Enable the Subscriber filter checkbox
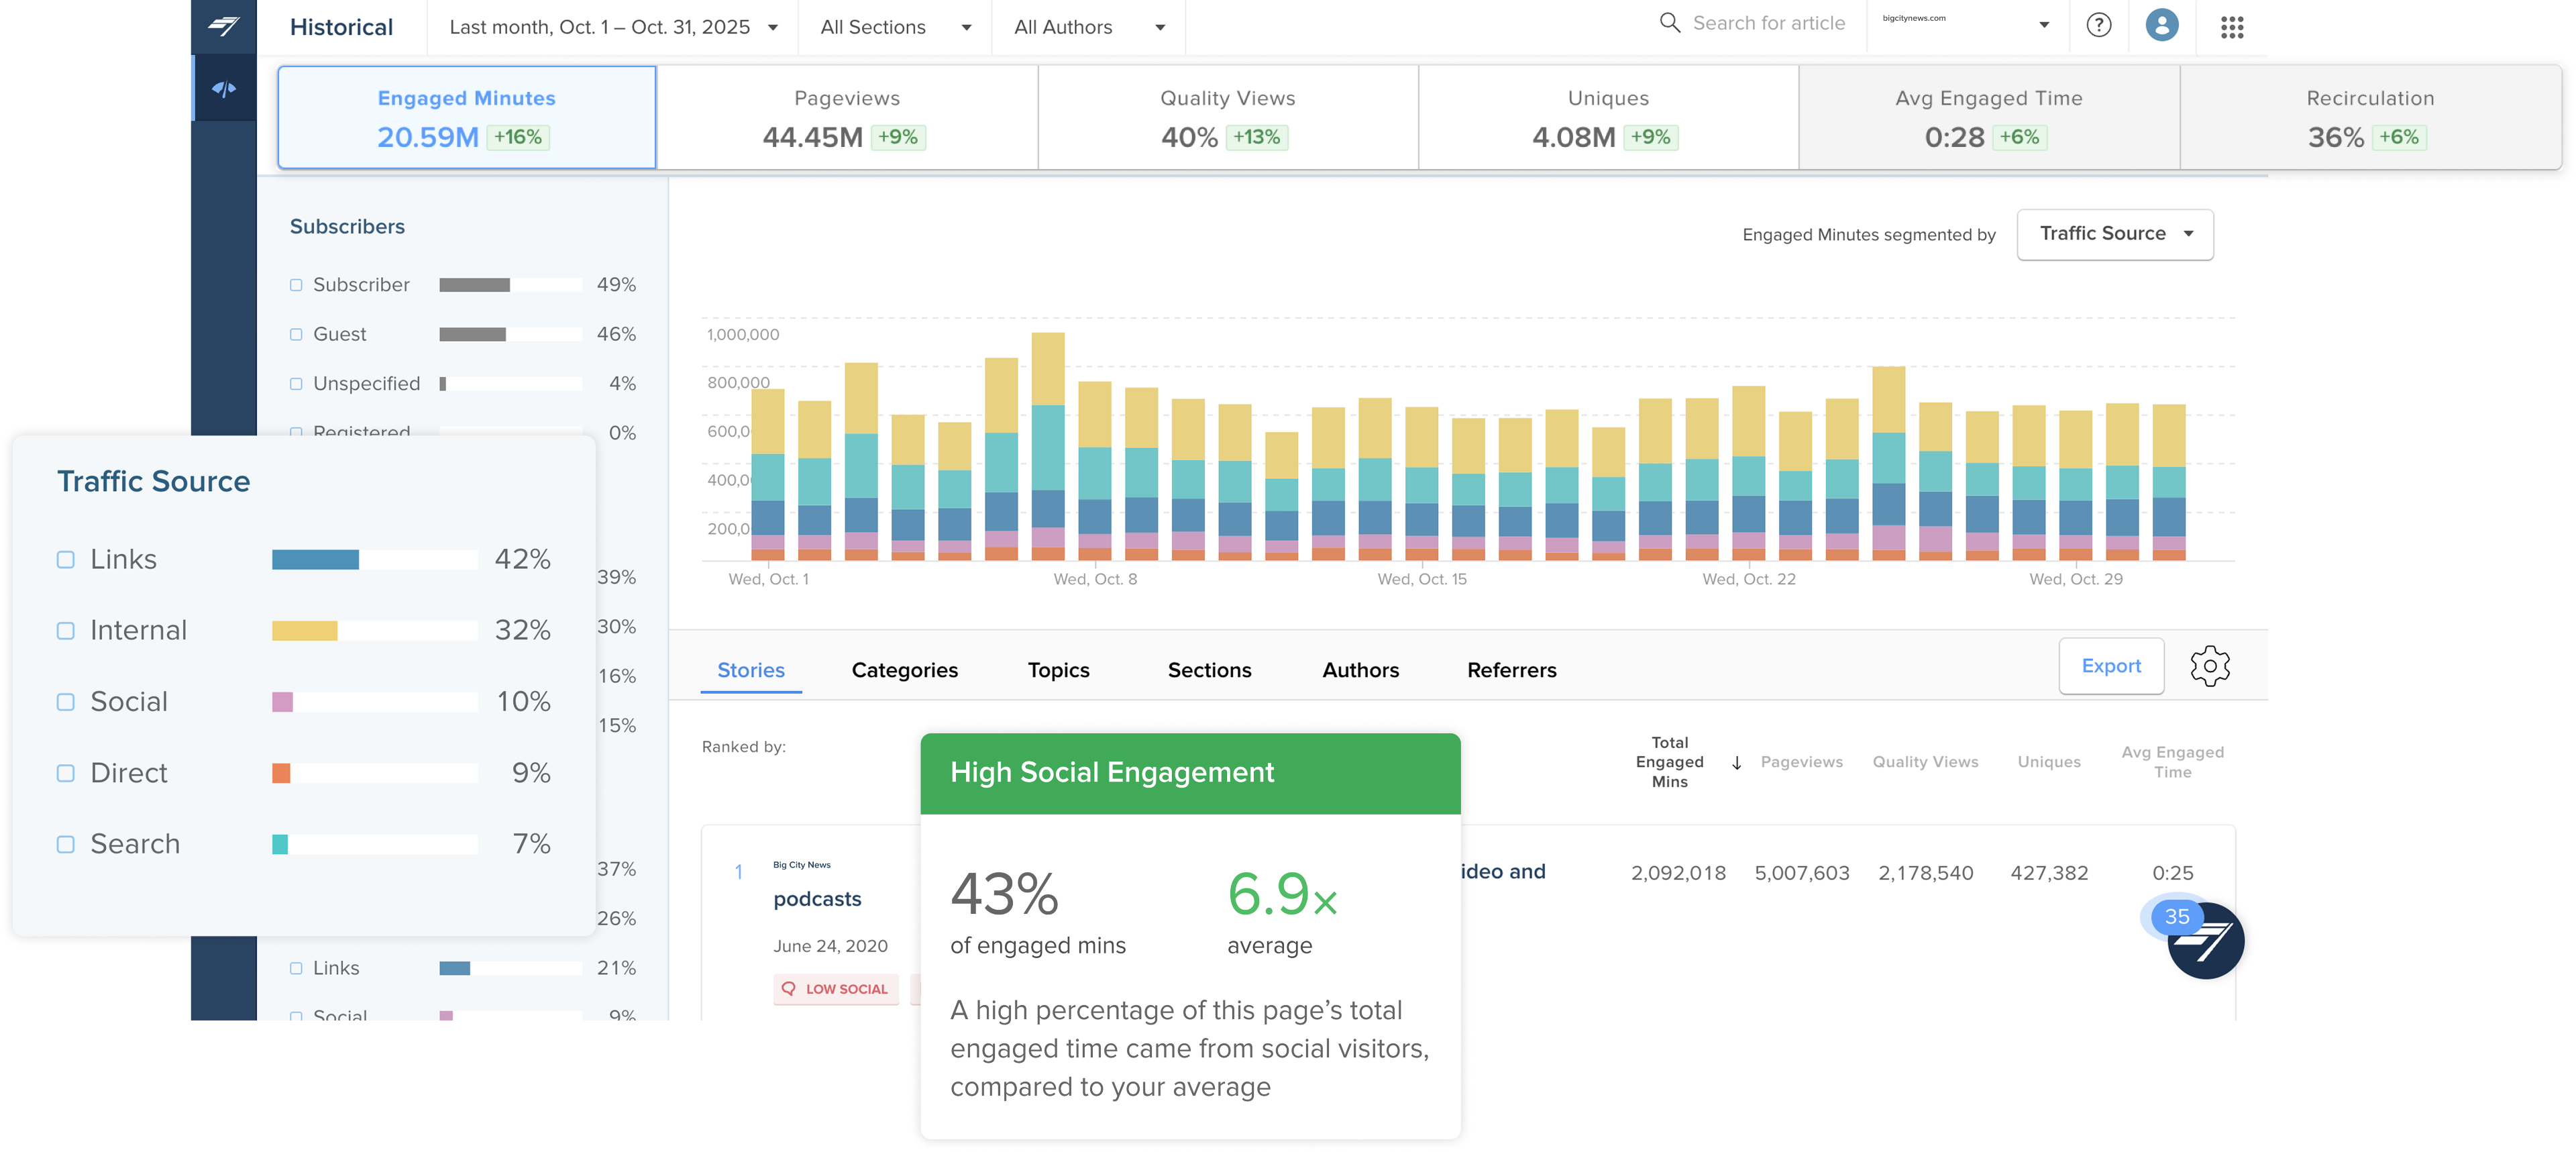2576x1152 pixels. pyautogui.click(x=296, y=285)
